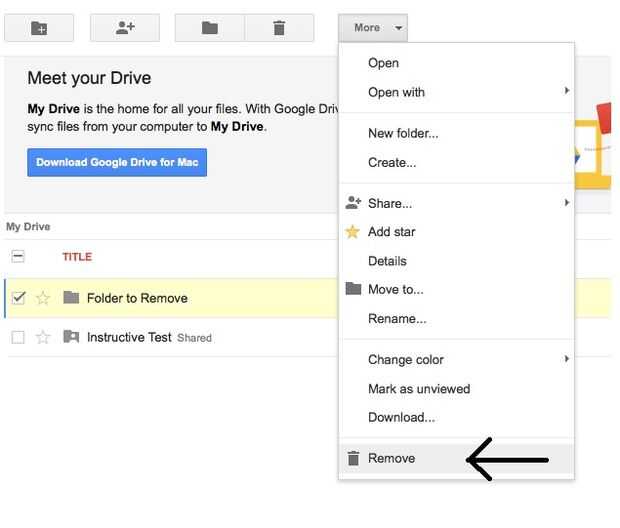Check the Instructive Test checkbox
This screenshot has width=620, height=528.
click(x=18, y=338)
